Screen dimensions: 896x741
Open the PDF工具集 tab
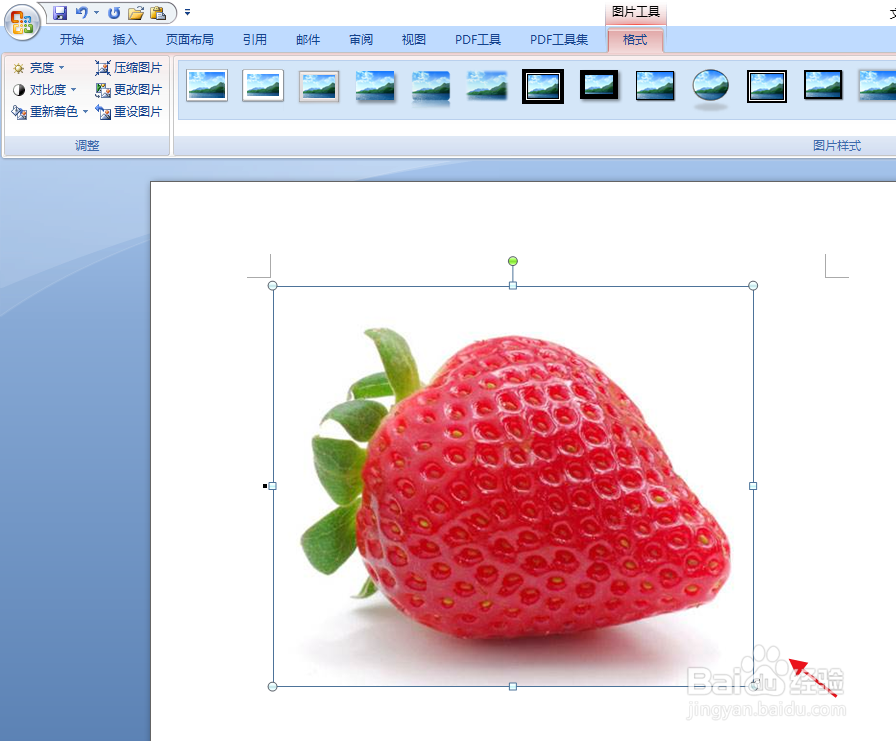tap(559, 39)
